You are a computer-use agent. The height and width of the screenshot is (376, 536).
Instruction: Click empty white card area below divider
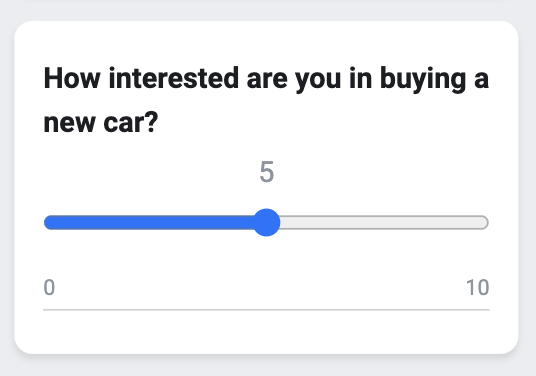pyautogui.click(x=266, y=332)
